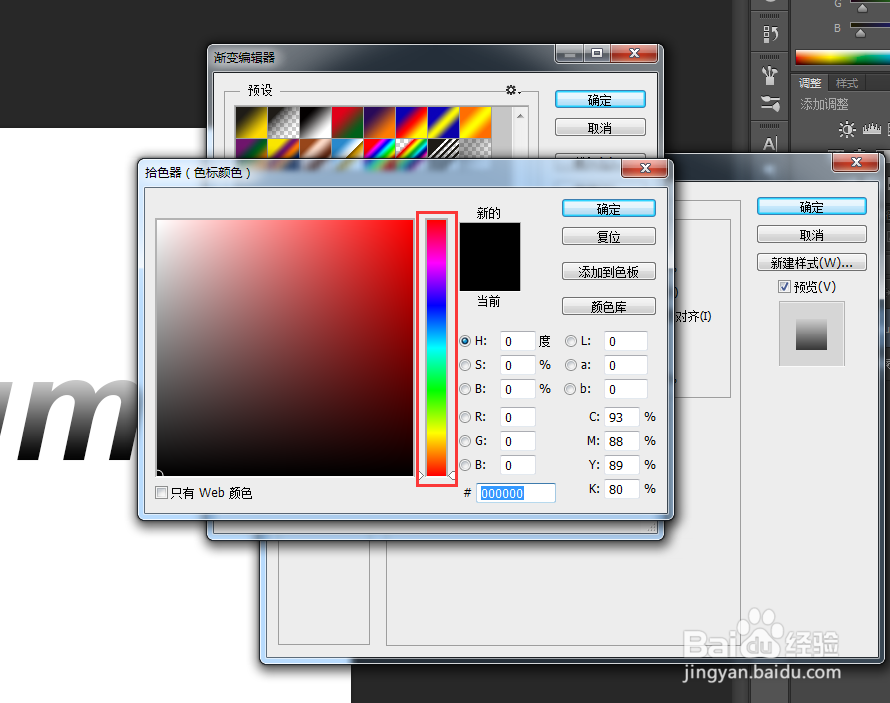The height and width of the screenshot is (703, 890).
Task: Enable the 只有 Web 颜色 checkbox
Action: tap(161, 492)
